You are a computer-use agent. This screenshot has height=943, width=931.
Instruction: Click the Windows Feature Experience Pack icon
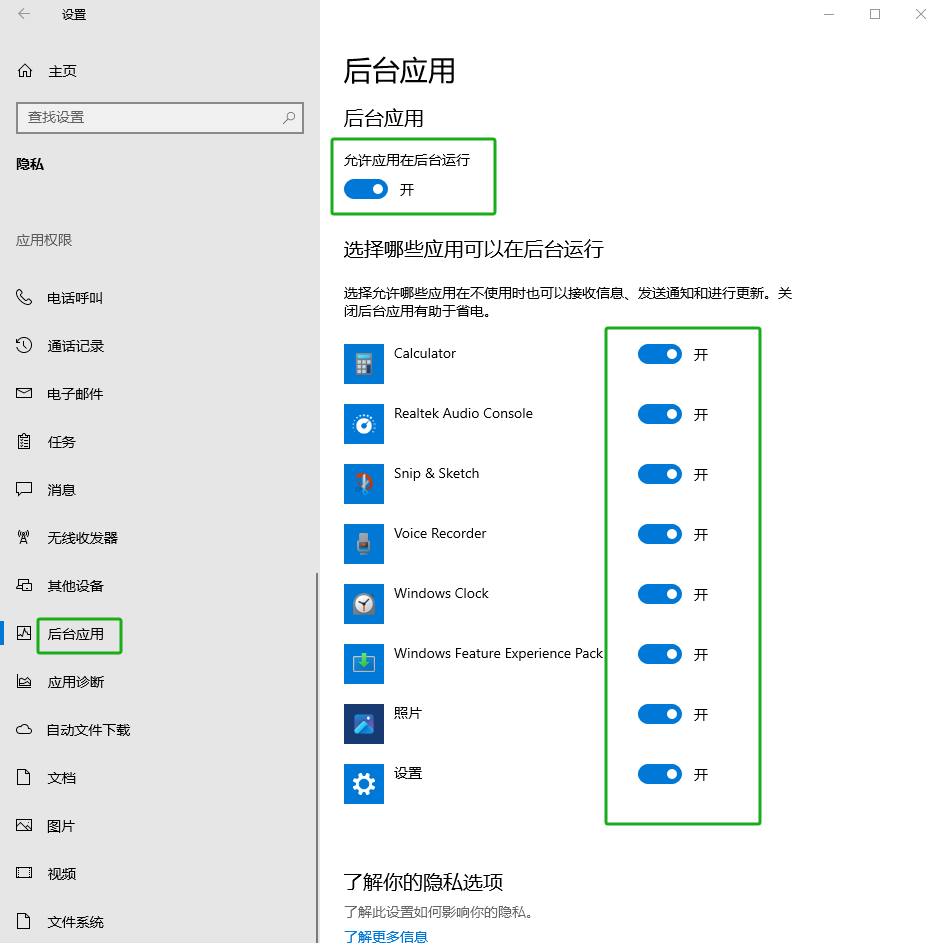tap(364, 664)
